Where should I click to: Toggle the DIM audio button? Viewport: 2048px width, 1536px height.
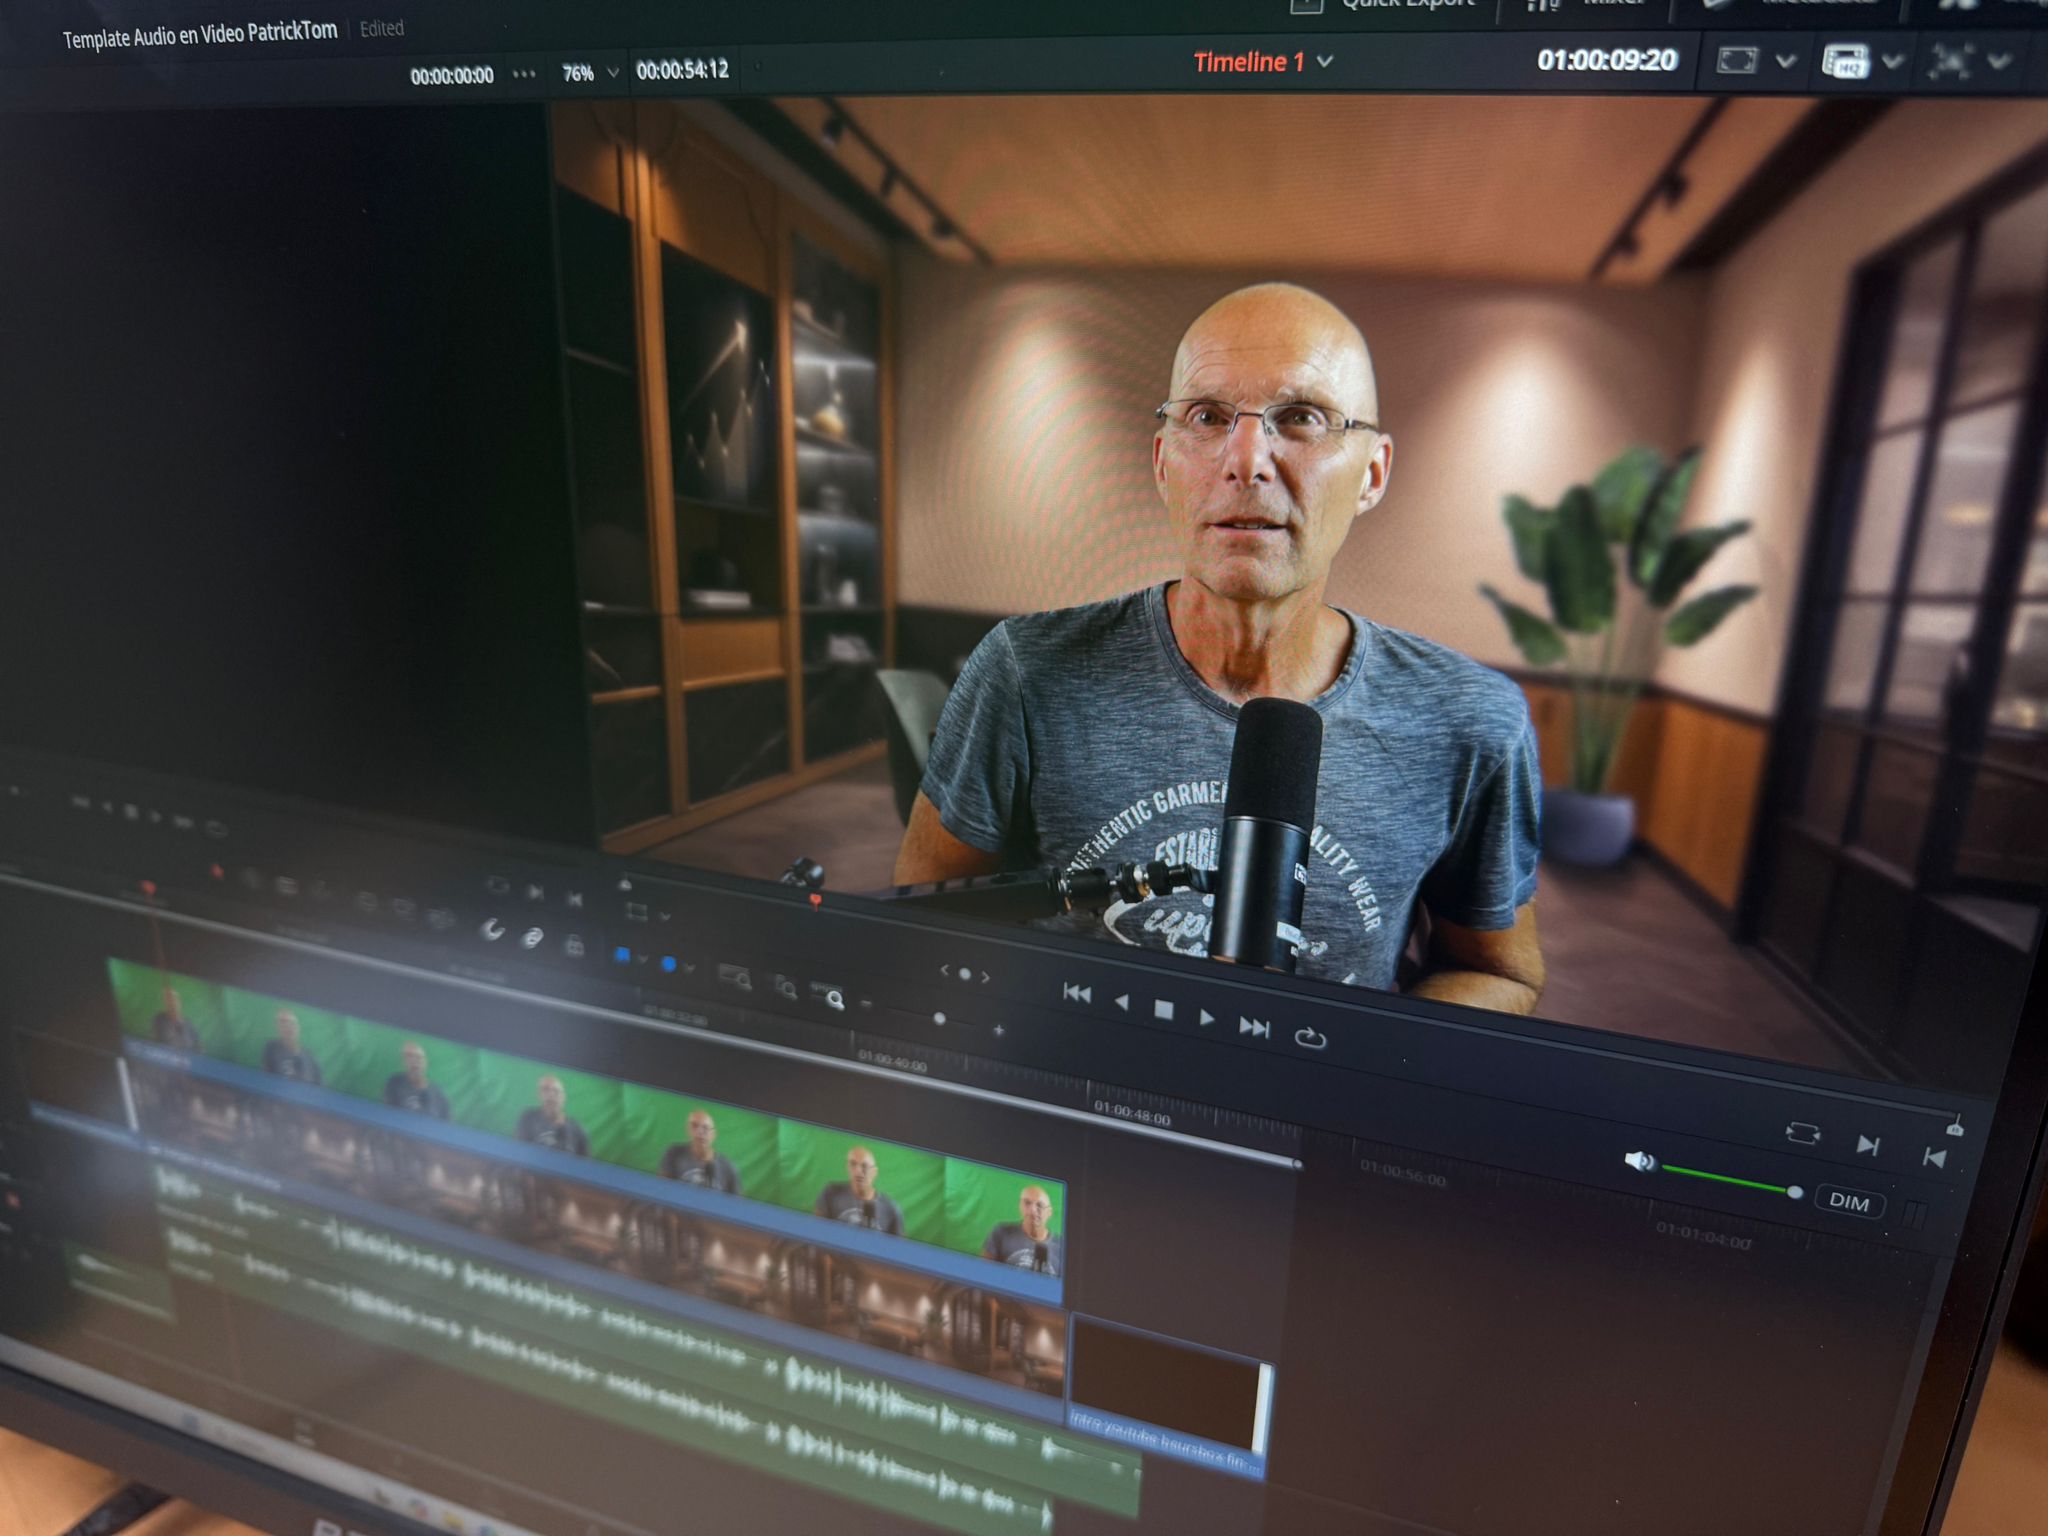[1848, 1202]
